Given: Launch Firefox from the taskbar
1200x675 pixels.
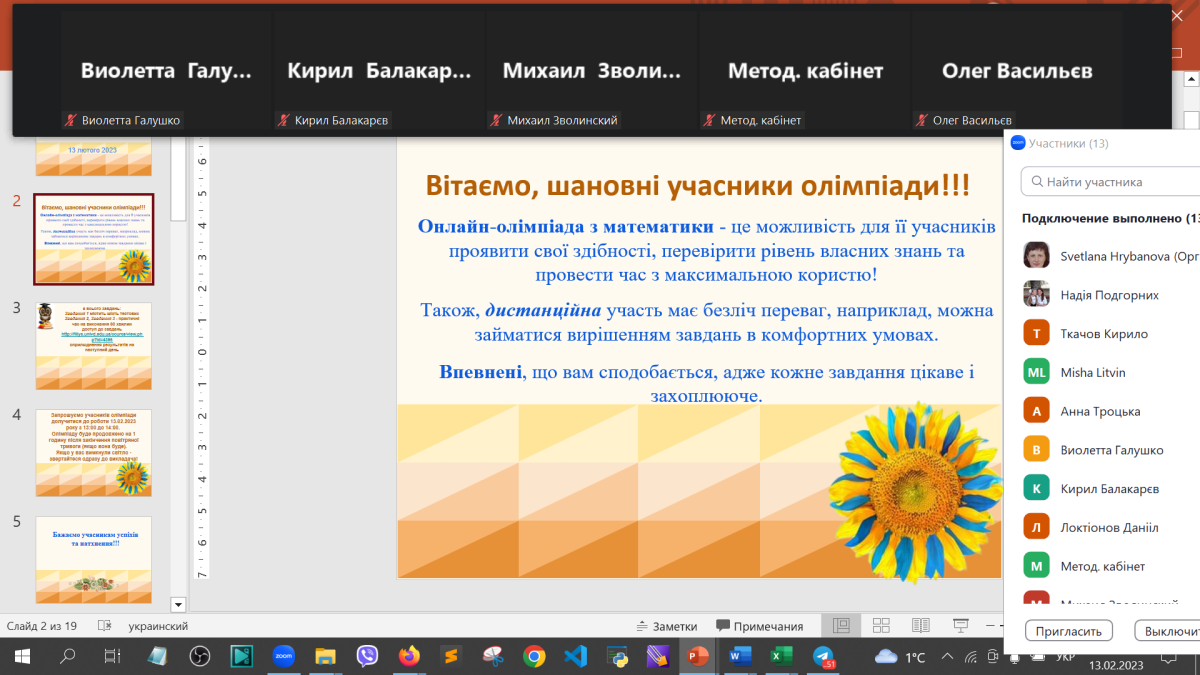Looking at the screenshot, I should 409,657.
